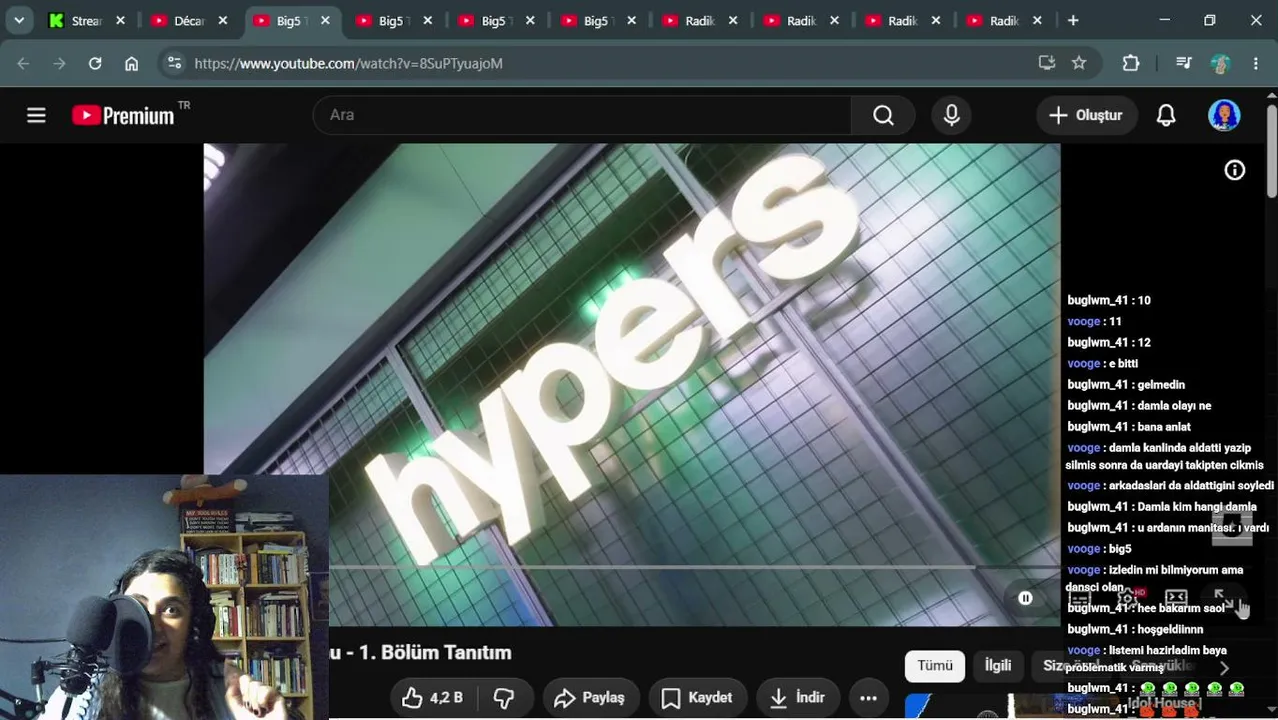Go forward in the browser

59,63
